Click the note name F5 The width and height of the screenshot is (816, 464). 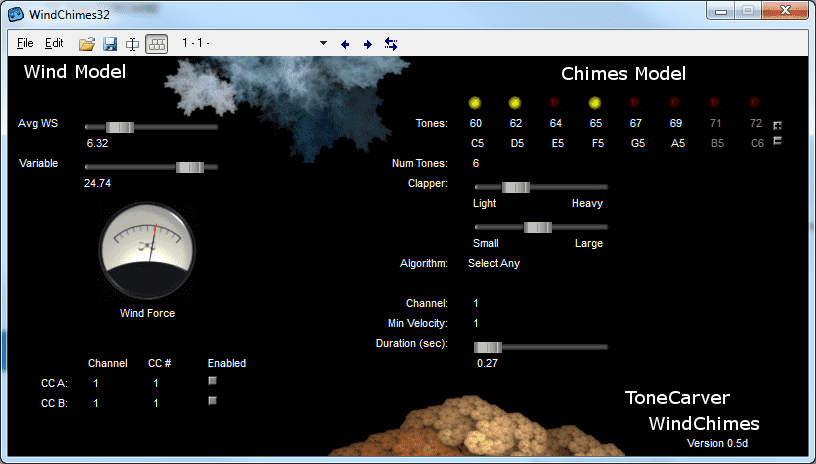(x=597, y=143)
